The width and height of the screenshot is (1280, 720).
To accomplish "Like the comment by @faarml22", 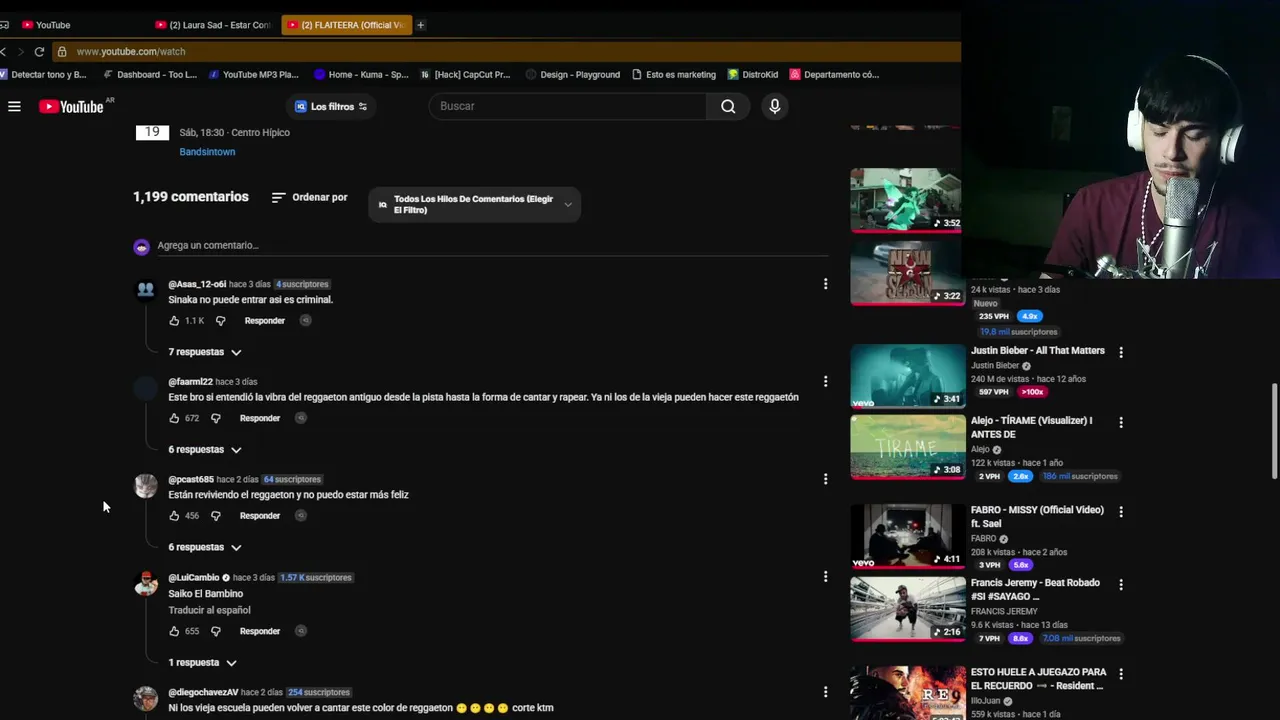I will click(174, 418).
